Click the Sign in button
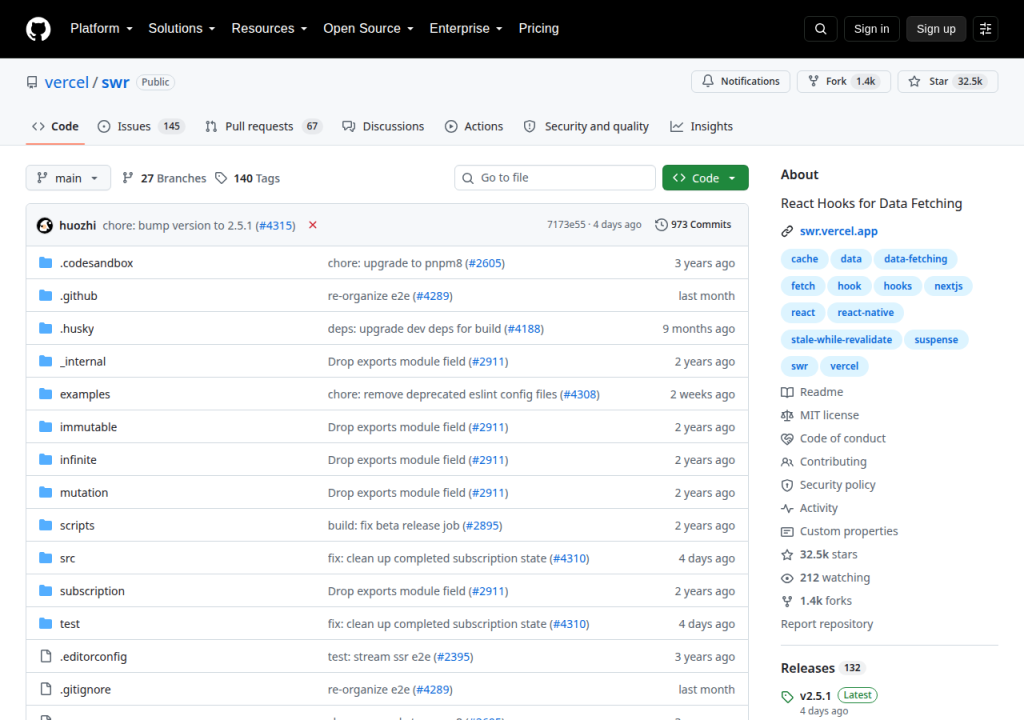1024x720 pixels. (x=871, y=29)
